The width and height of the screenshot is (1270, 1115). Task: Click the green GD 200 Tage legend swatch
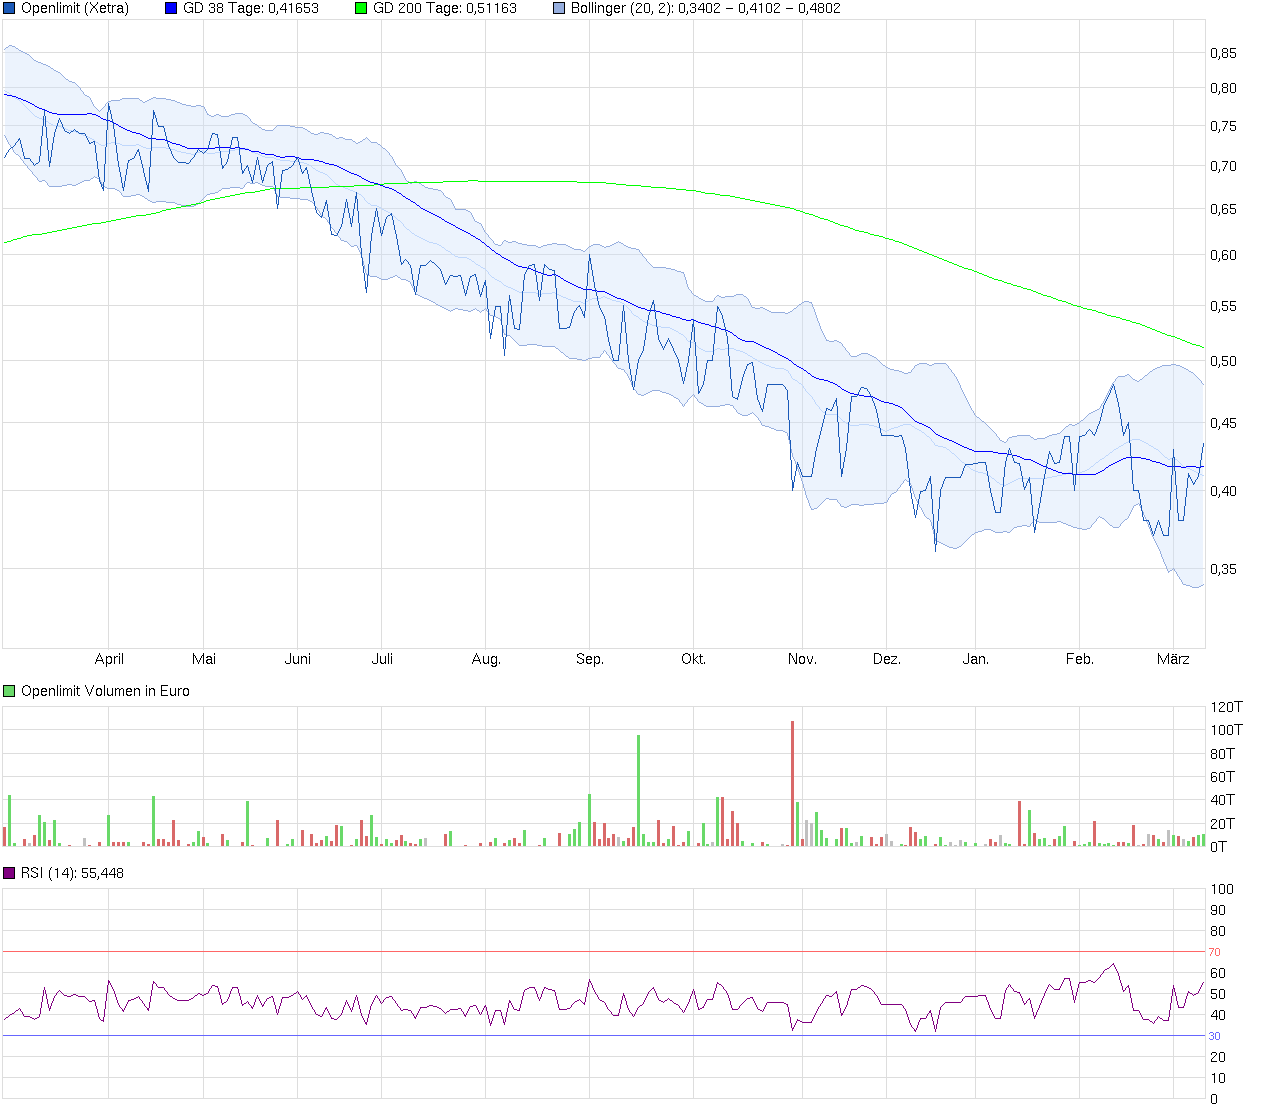[361, 8]
